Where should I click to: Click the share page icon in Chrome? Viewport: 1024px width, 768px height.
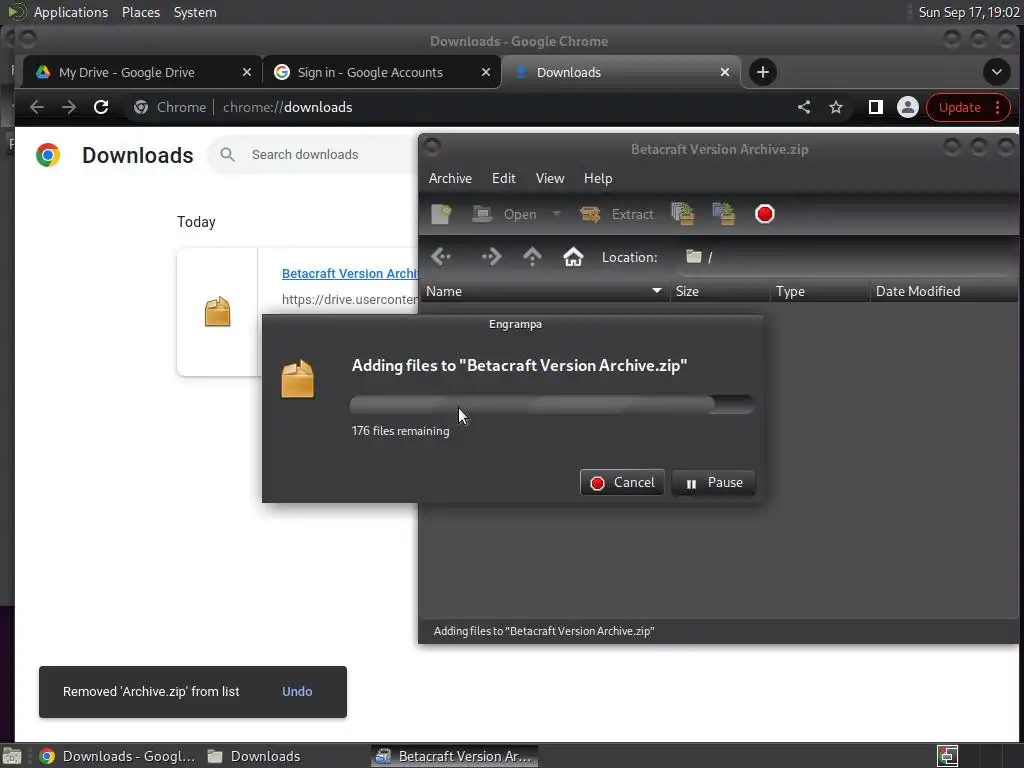804,107
